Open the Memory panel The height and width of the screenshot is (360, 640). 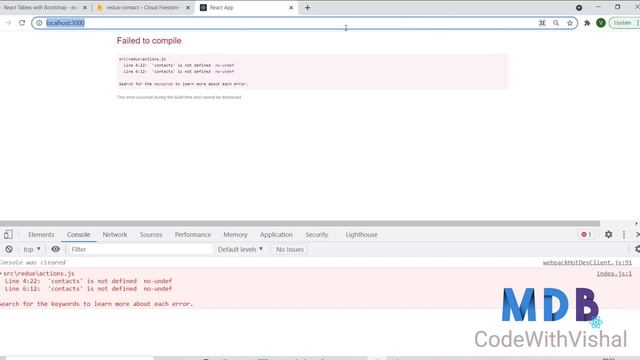pyautogui.click(x=235, y=235)
